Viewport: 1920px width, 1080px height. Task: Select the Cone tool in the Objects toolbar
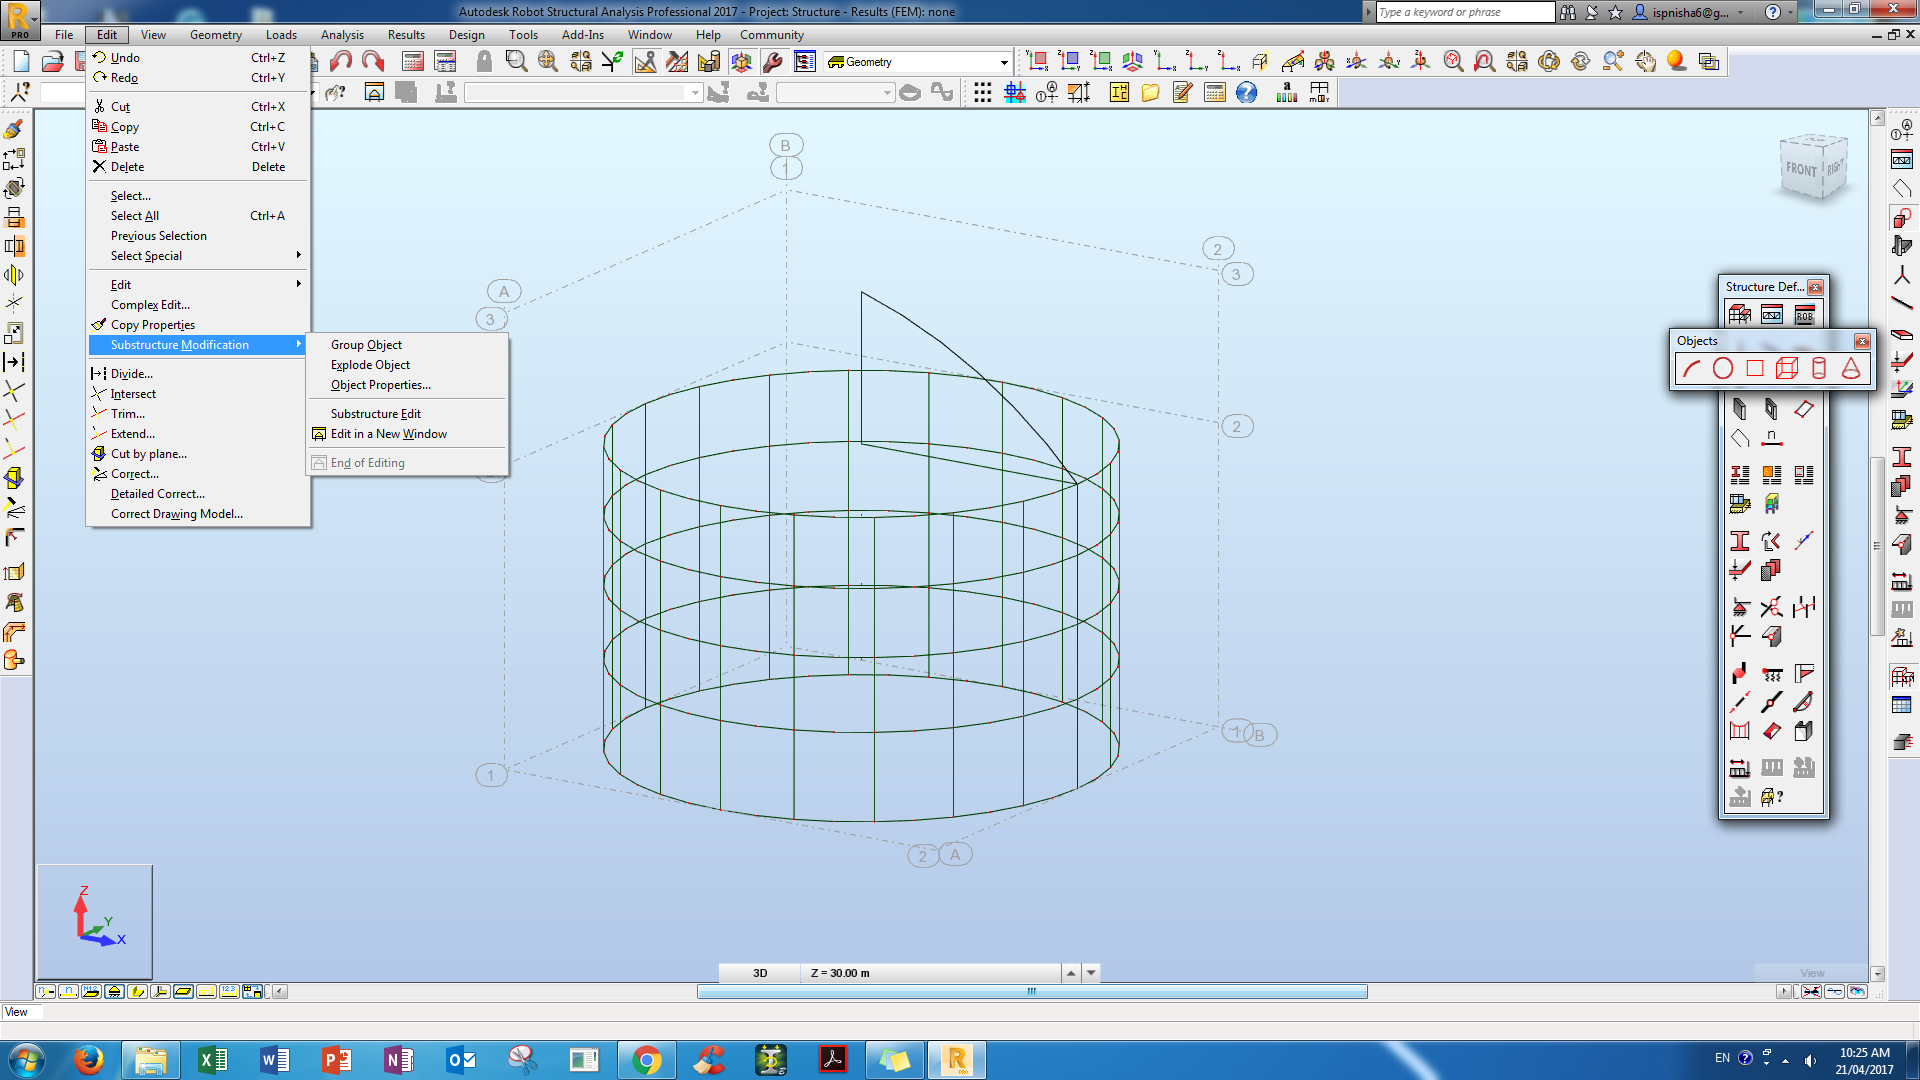coord(1851,368)
